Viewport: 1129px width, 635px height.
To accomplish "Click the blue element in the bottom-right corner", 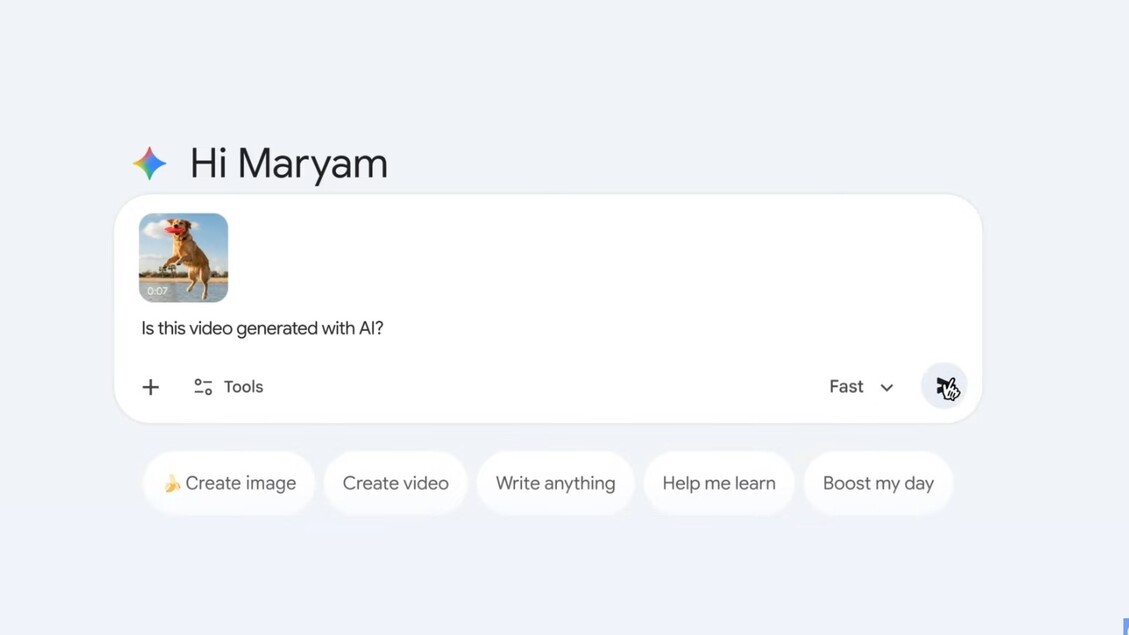I will pos(1125,626).
